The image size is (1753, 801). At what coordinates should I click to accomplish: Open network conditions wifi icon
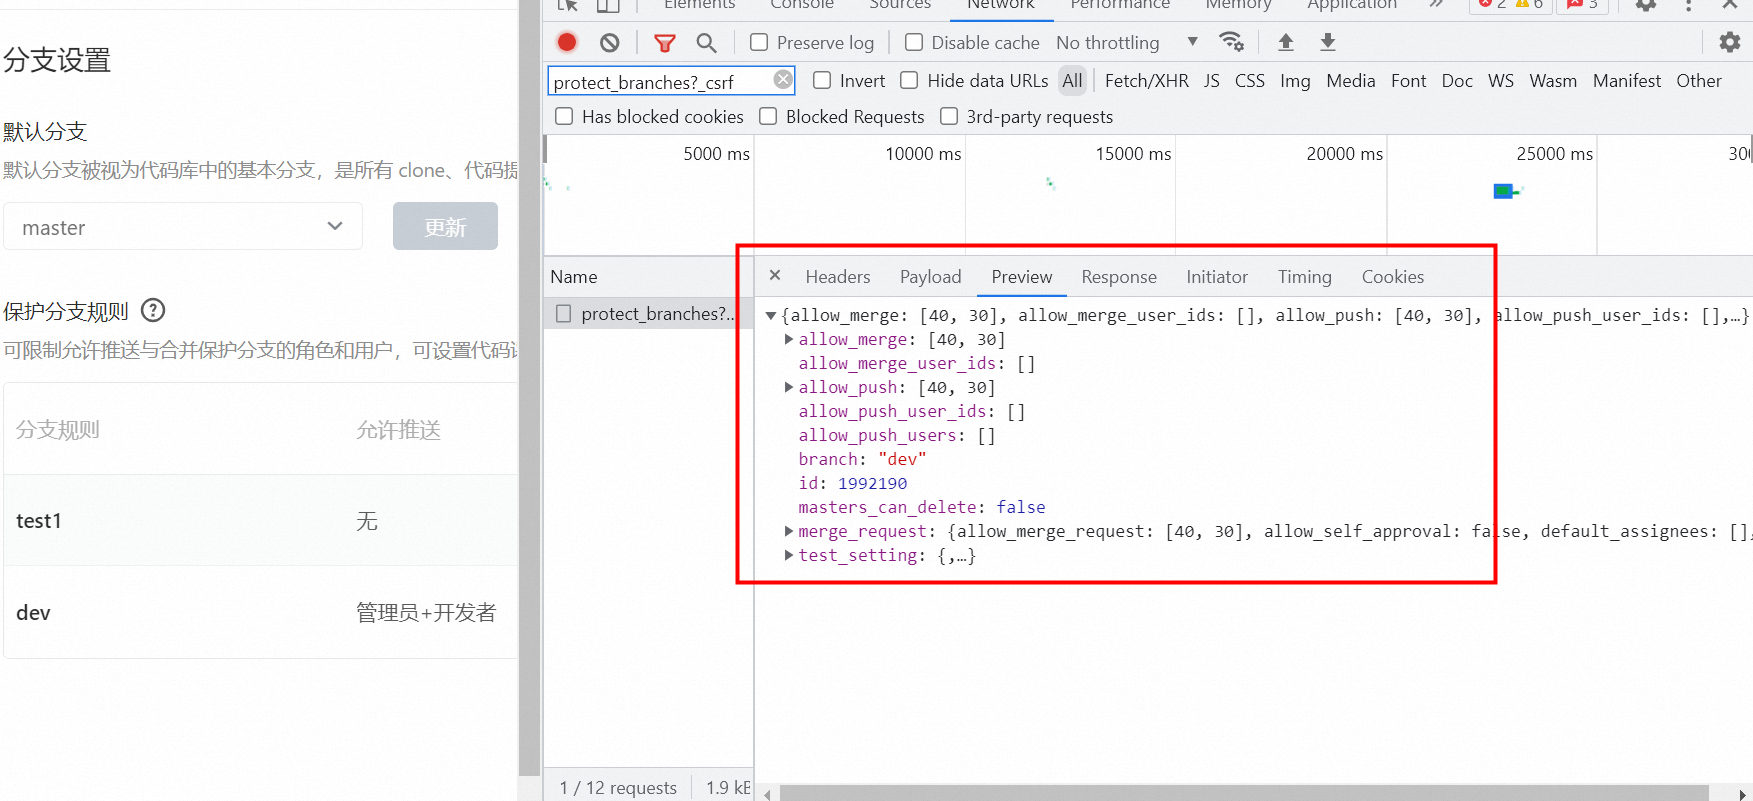(x=1231, y=42)
